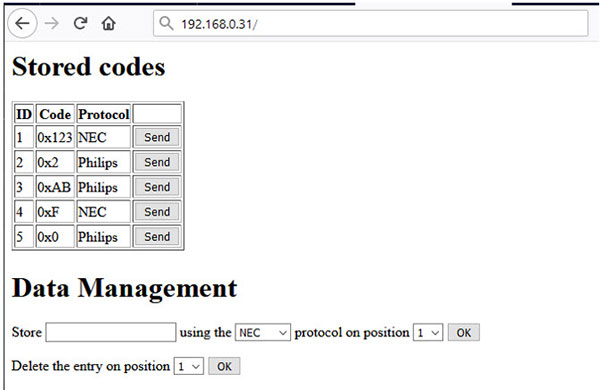Click the Philips protocol cell in row 5
This screenshot has width=600, height=390.
coord(104,237)
